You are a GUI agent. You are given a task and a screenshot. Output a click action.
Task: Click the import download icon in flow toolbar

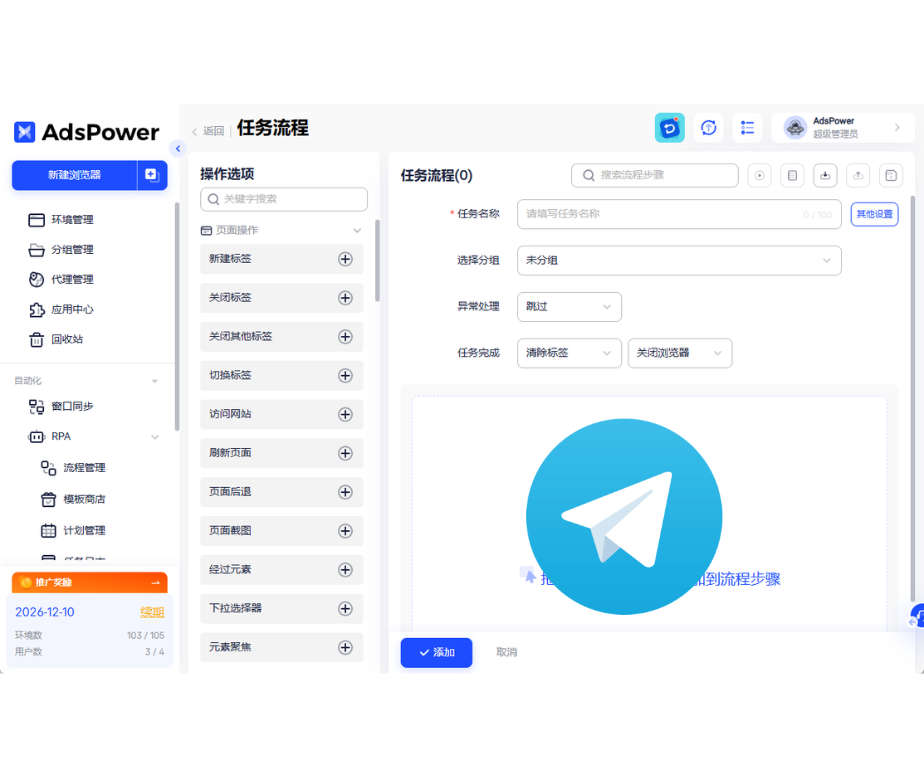point(825,175)
